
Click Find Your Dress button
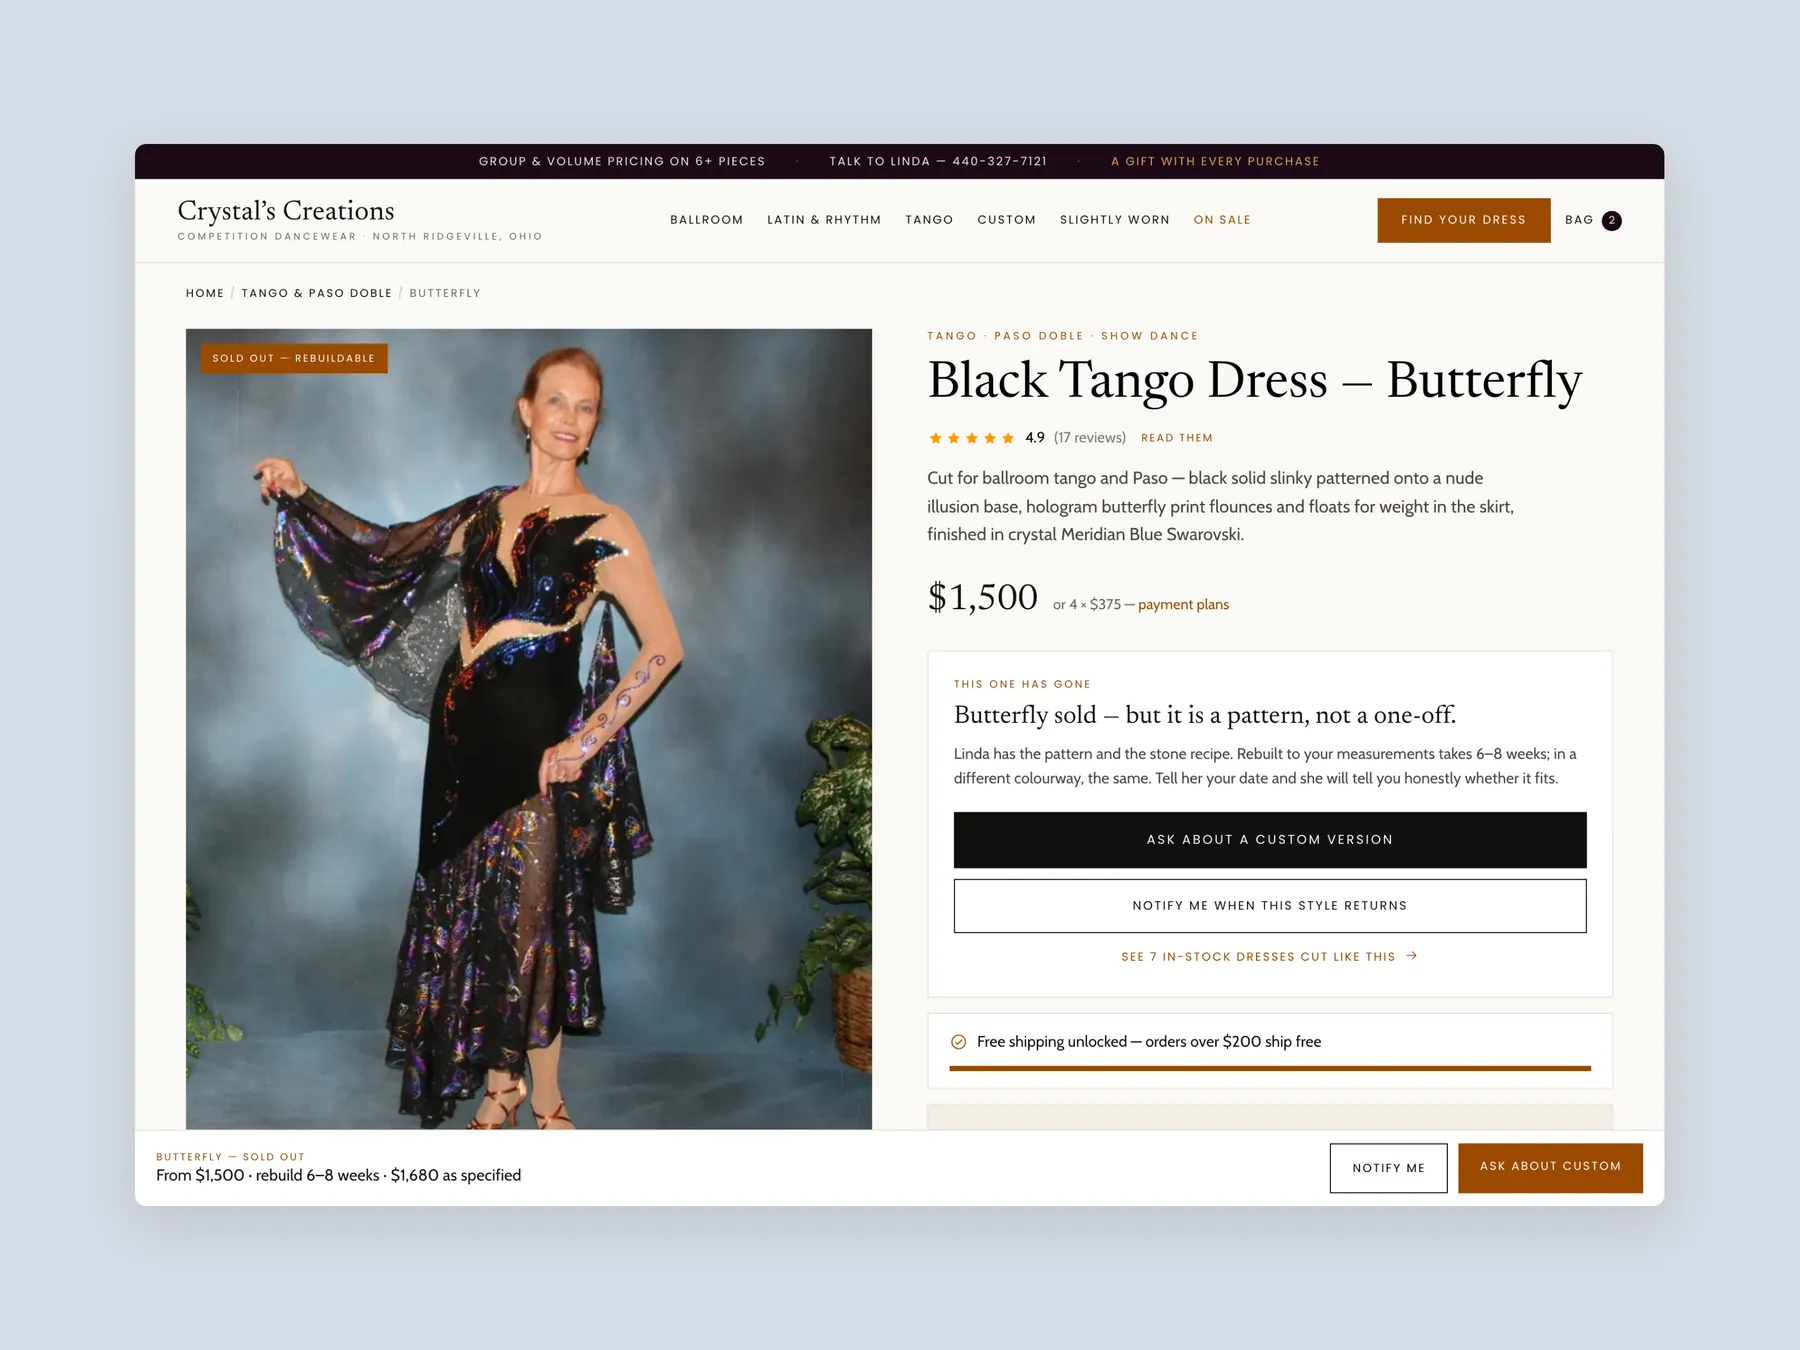(x=1463, y=220)
